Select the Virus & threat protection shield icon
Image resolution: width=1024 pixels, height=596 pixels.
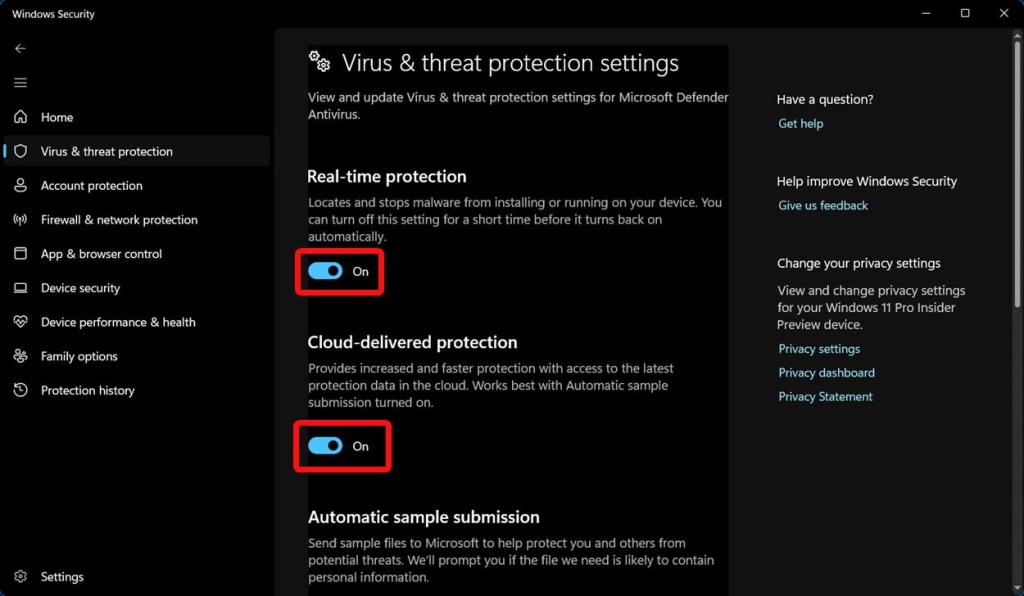click(x=19, y=151)
